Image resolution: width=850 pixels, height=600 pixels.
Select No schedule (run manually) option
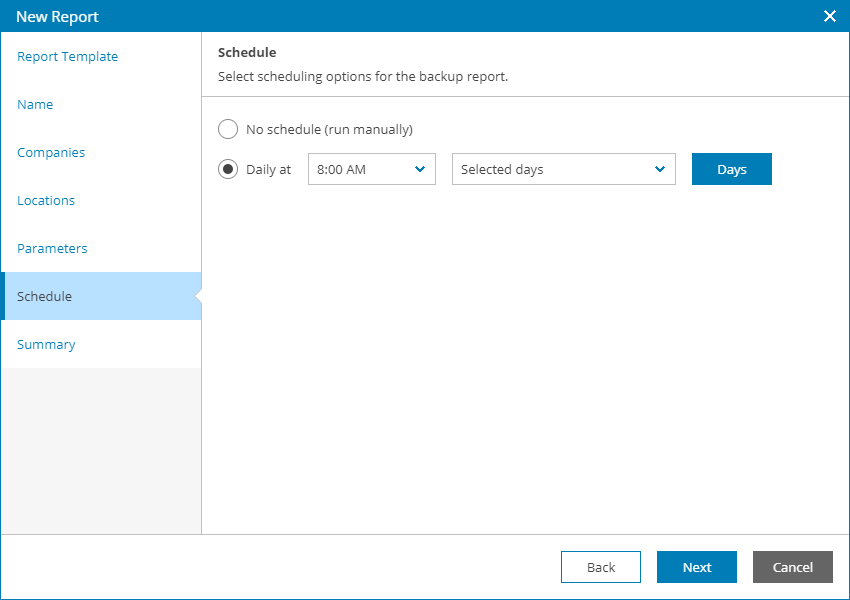click(228, 129)
